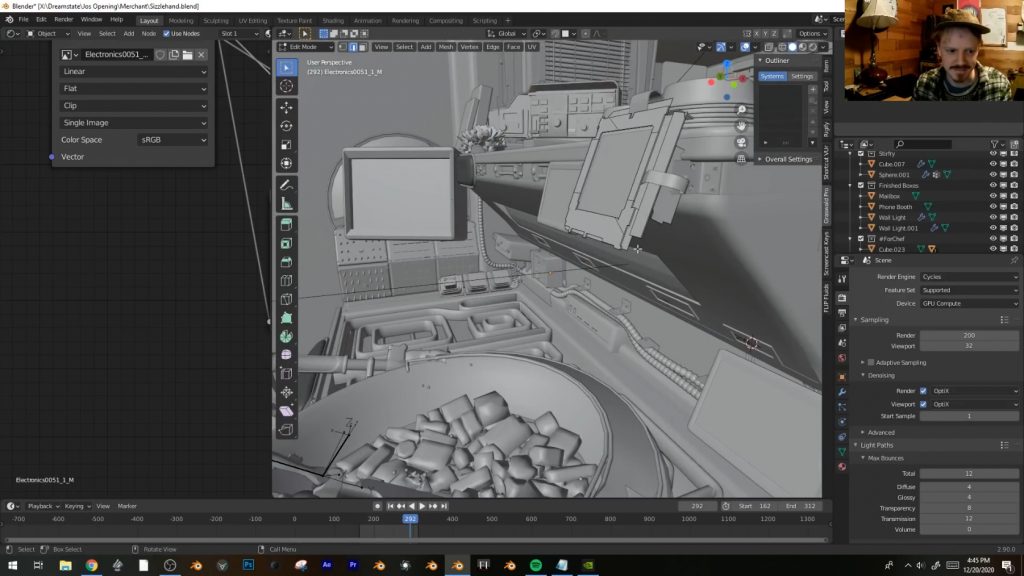
Task: Open the Color Space sRGB dropdown
Action: (172, 140)
